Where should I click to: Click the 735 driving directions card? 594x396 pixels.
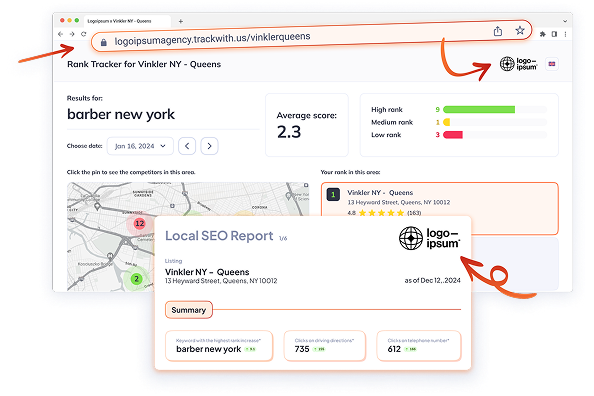pos(325,346)
